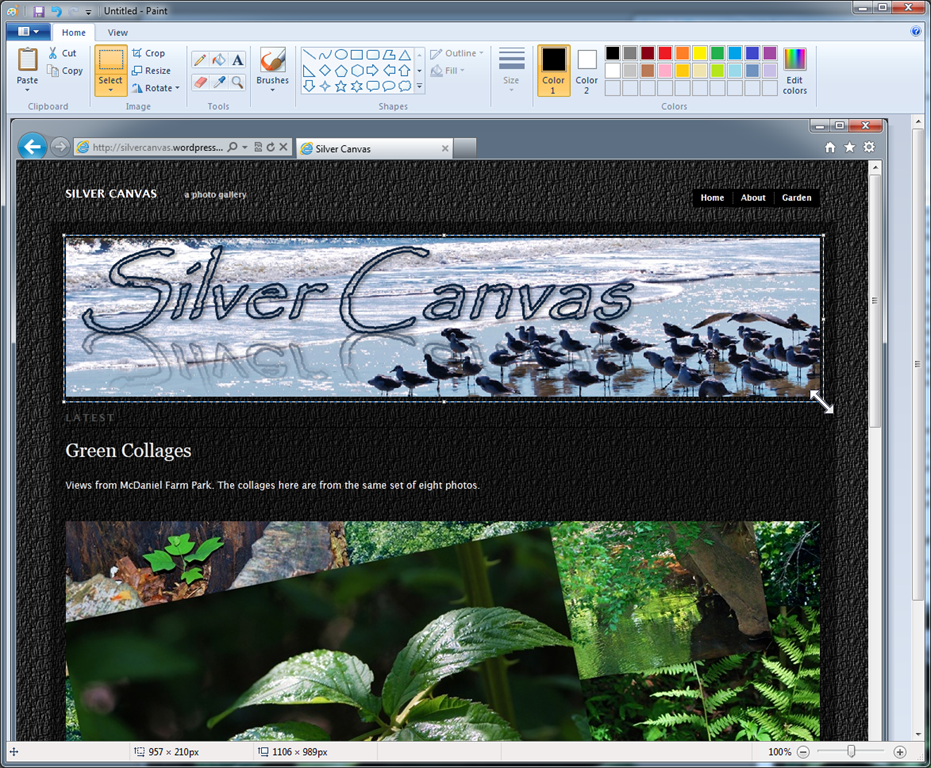Click the Resize button

(x=150, y=71)
